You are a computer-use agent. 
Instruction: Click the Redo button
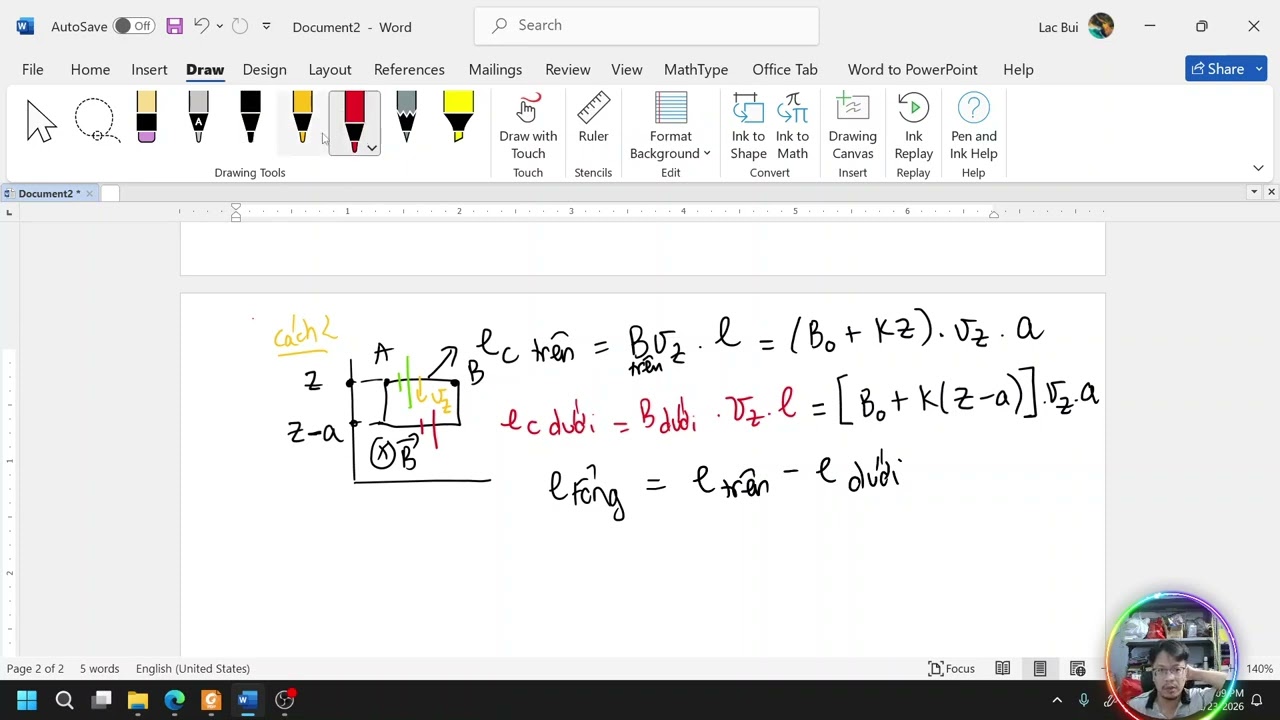[x=240, y=26]
